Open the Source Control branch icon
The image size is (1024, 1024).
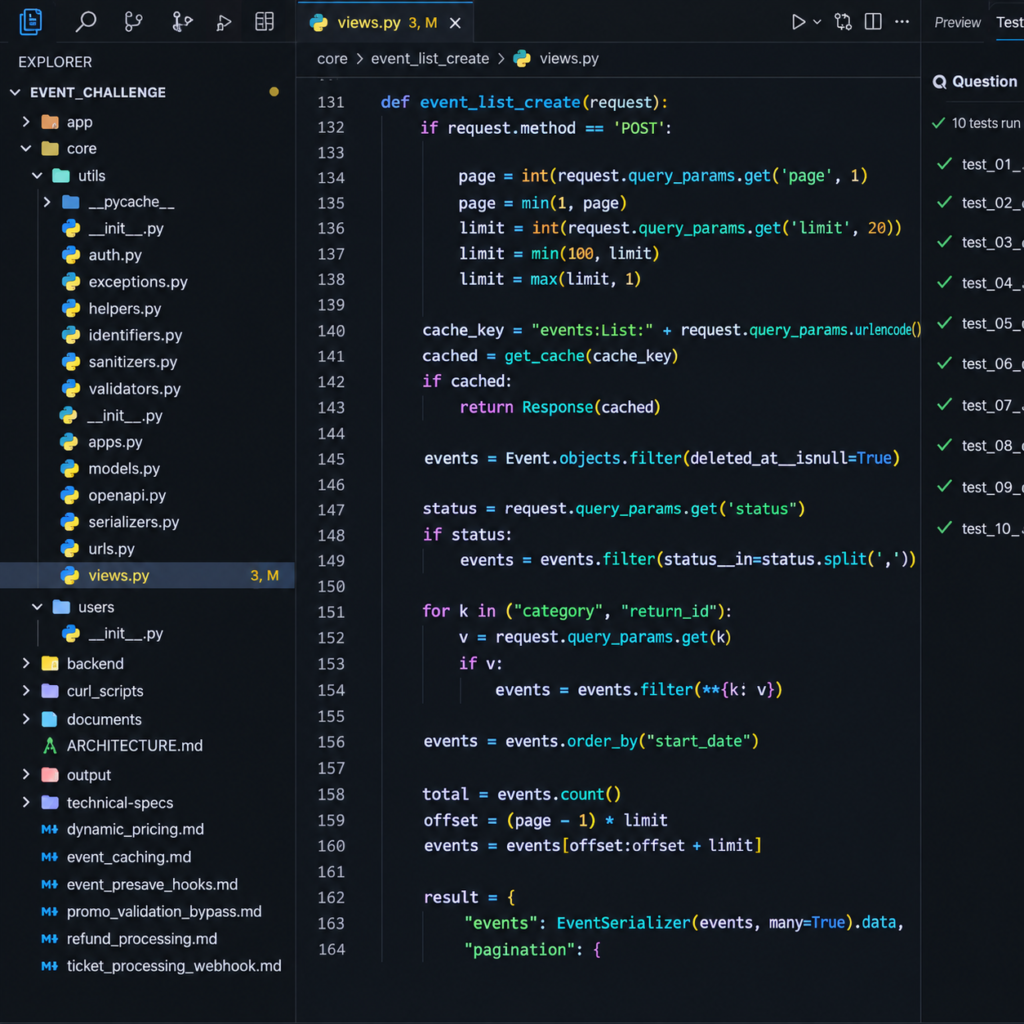click(x=133, y=22)
